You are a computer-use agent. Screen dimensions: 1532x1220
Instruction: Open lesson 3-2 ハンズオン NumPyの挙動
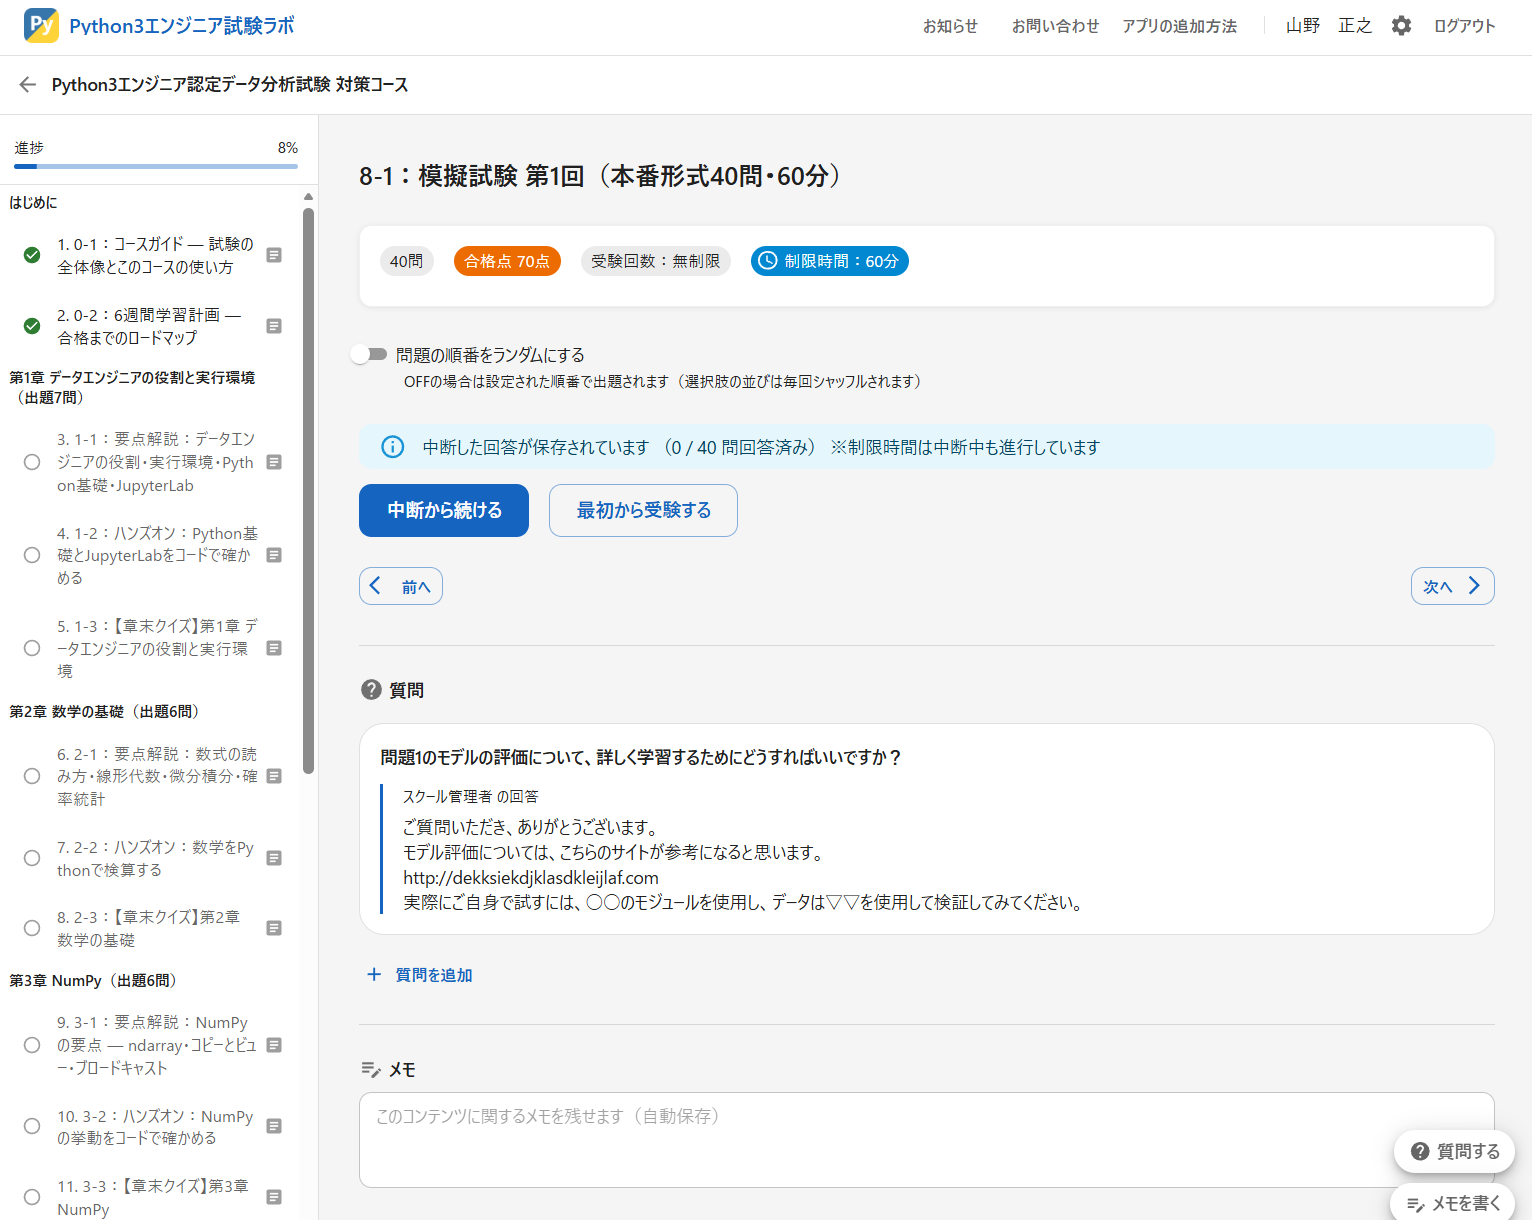(x=155, y=1127)
